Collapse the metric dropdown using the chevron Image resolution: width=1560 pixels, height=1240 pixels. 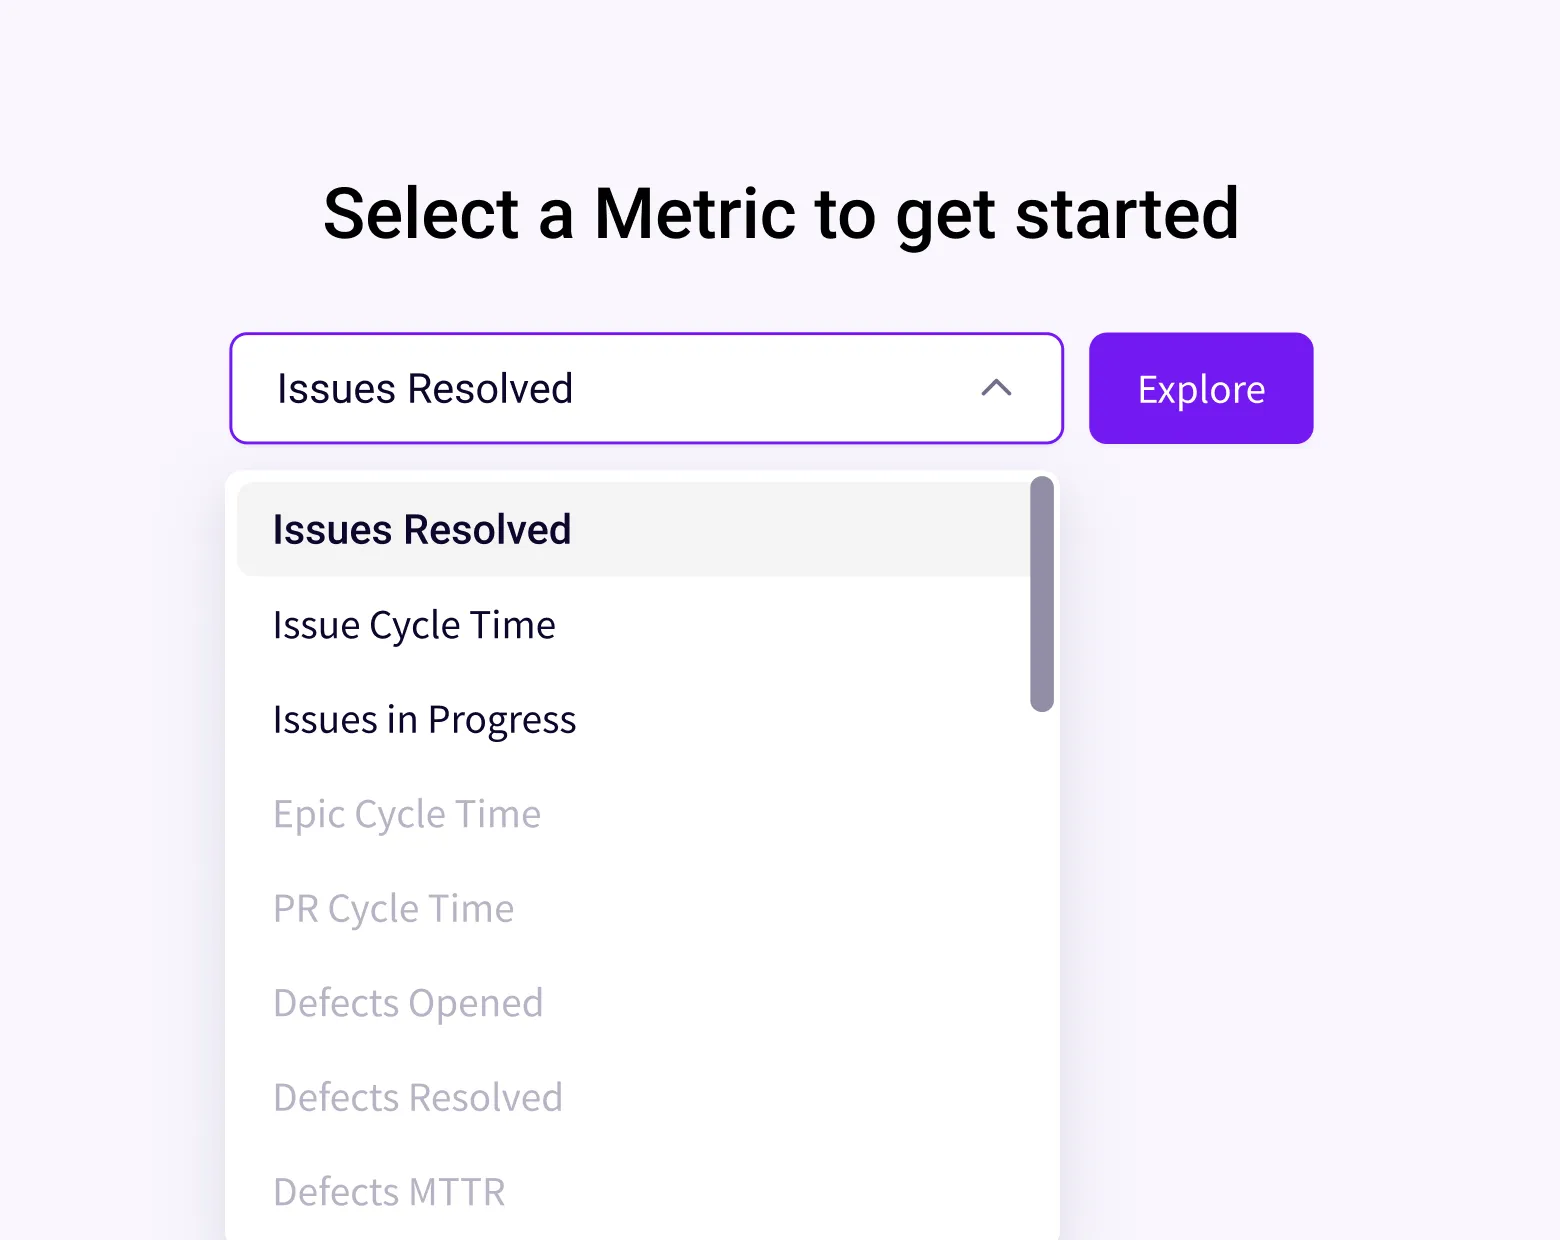tap(996, 389)
